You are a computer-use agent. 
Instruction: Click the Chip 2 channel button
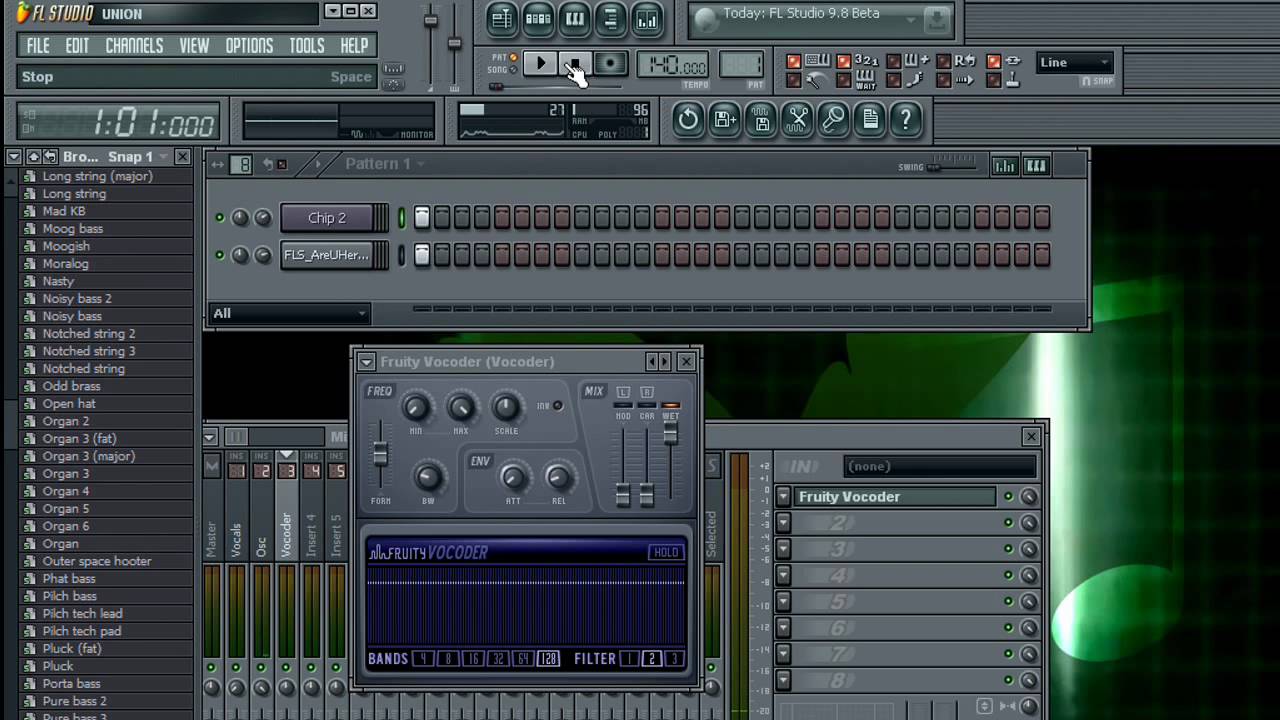click(x=327, y=218)
